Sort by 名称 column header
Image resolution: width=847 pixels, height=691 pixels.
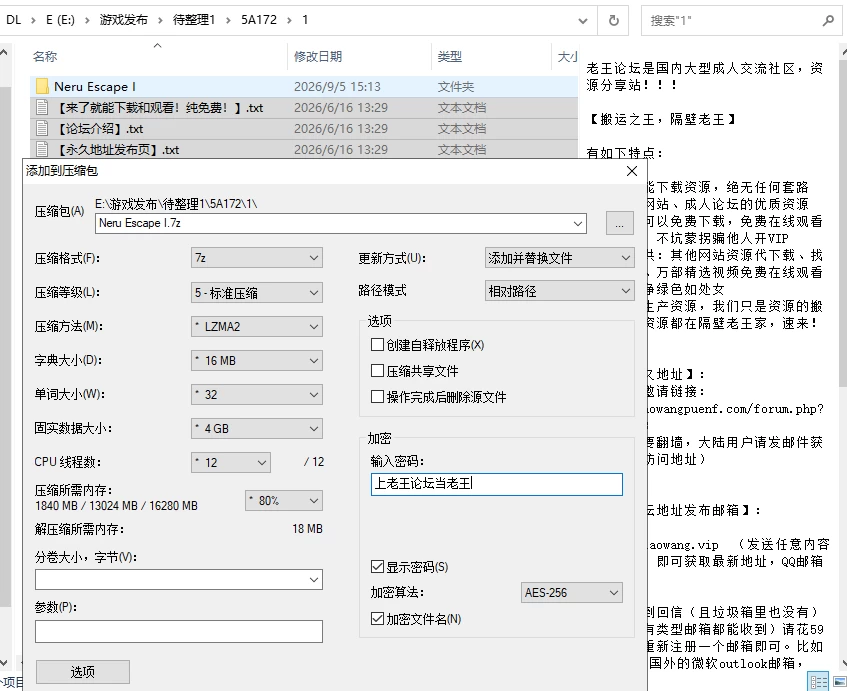coord(45,56)
